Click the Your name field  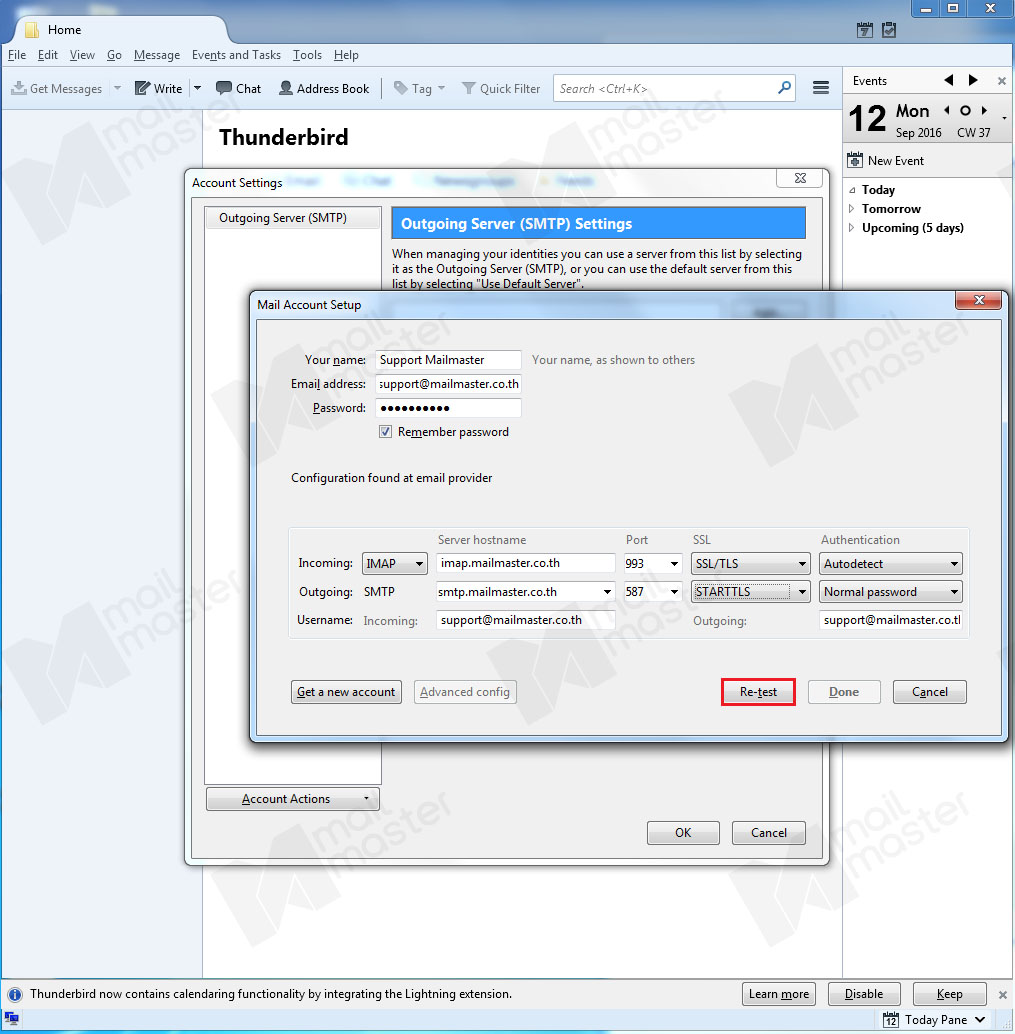click(x=448, y=360)
